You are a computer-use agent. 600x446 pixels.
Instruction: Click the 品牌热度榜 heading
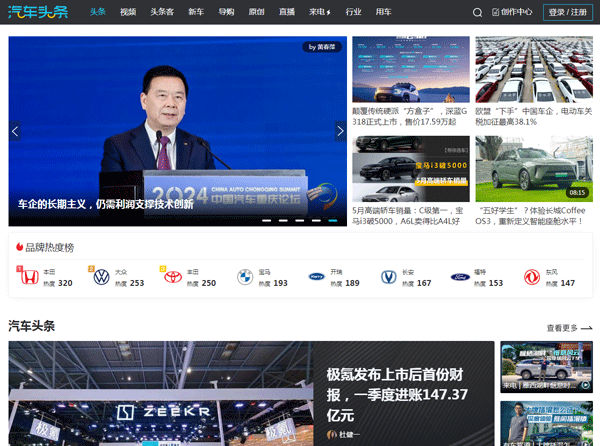click(x=49, y=247)
